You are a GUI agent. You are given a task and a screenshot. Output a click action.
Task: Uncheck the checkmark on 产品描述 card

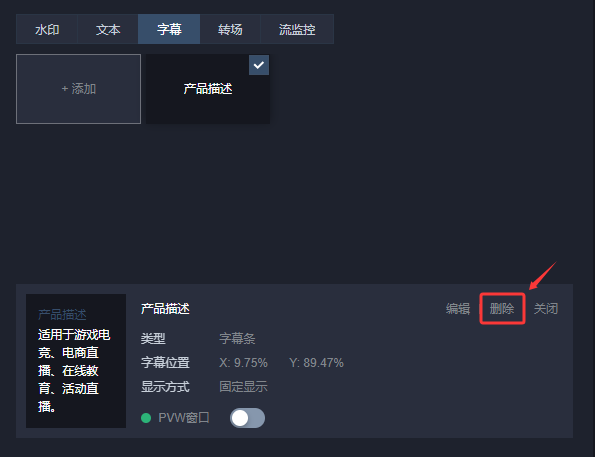[259, 65]
